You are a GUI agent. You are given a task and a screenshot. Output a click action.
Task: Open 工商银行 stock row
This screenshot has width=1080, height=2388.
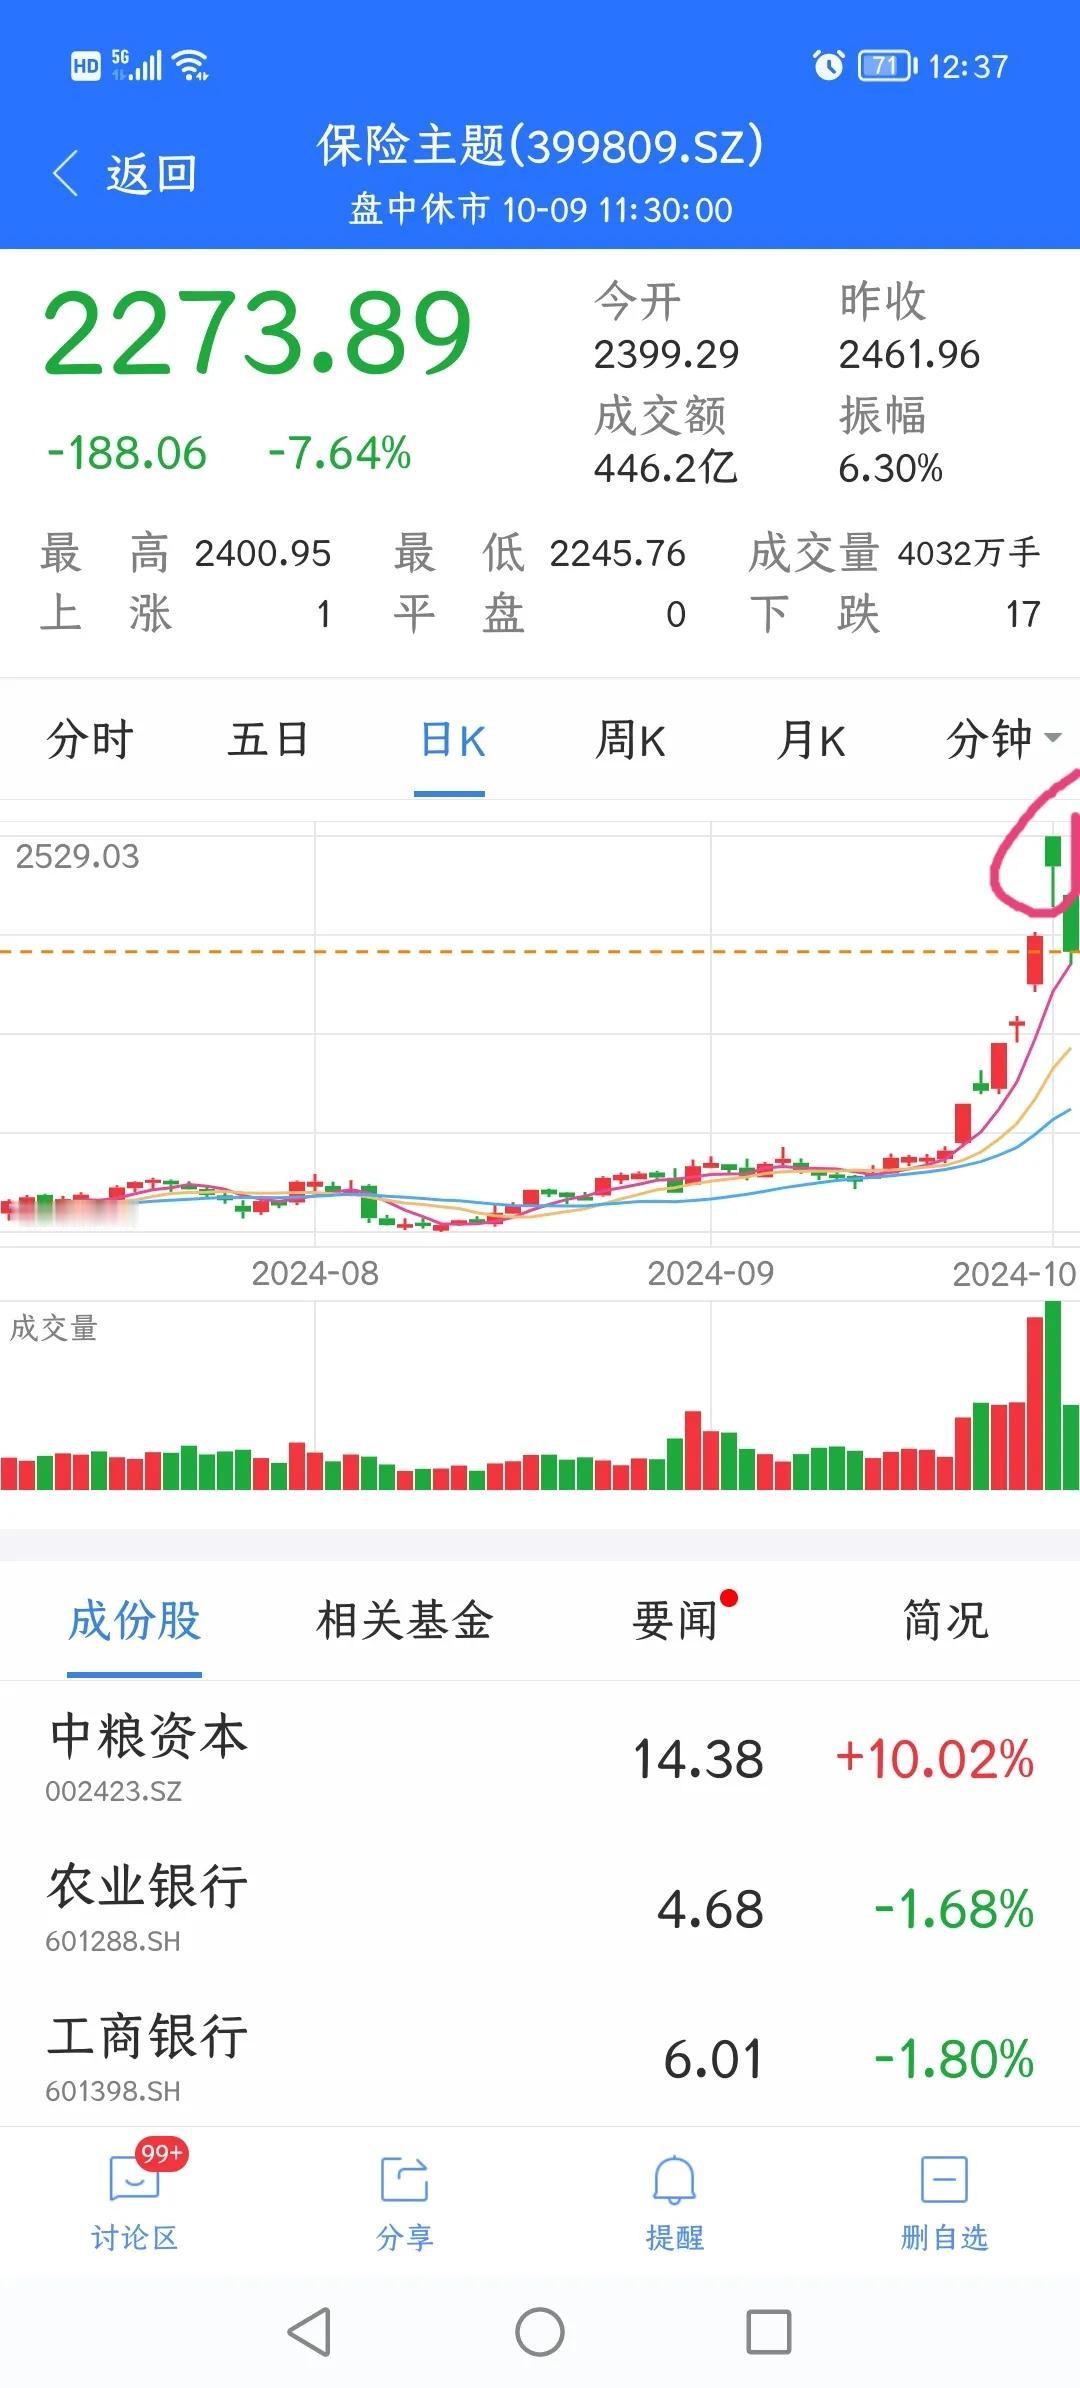click(540, 2057)
